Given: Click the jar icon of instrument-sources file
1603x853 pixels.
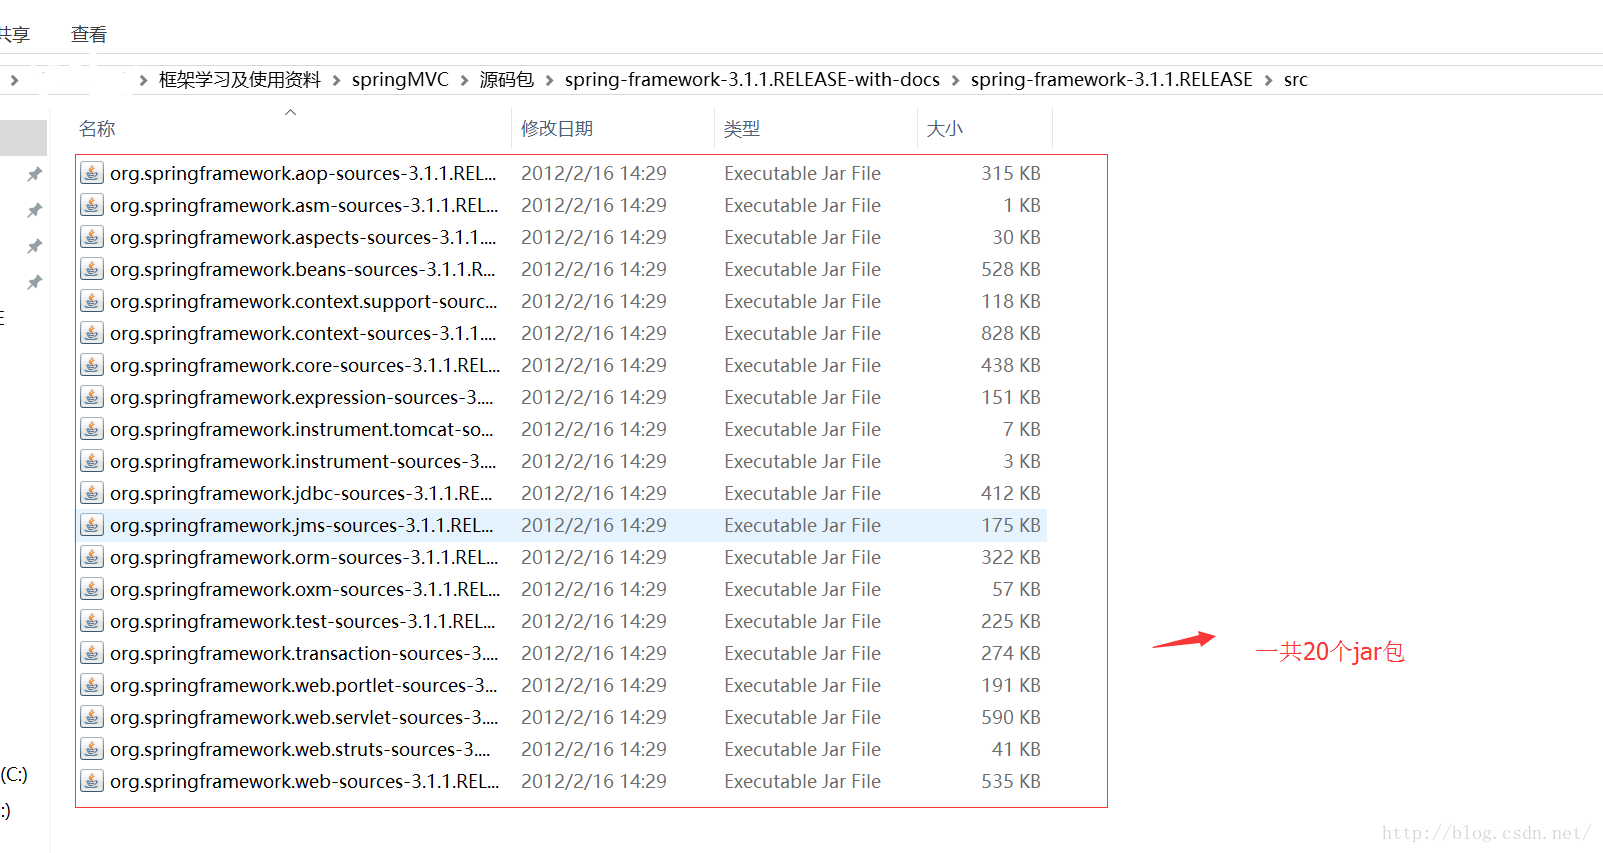Looking at the screenshot, I should click(92, 461).
